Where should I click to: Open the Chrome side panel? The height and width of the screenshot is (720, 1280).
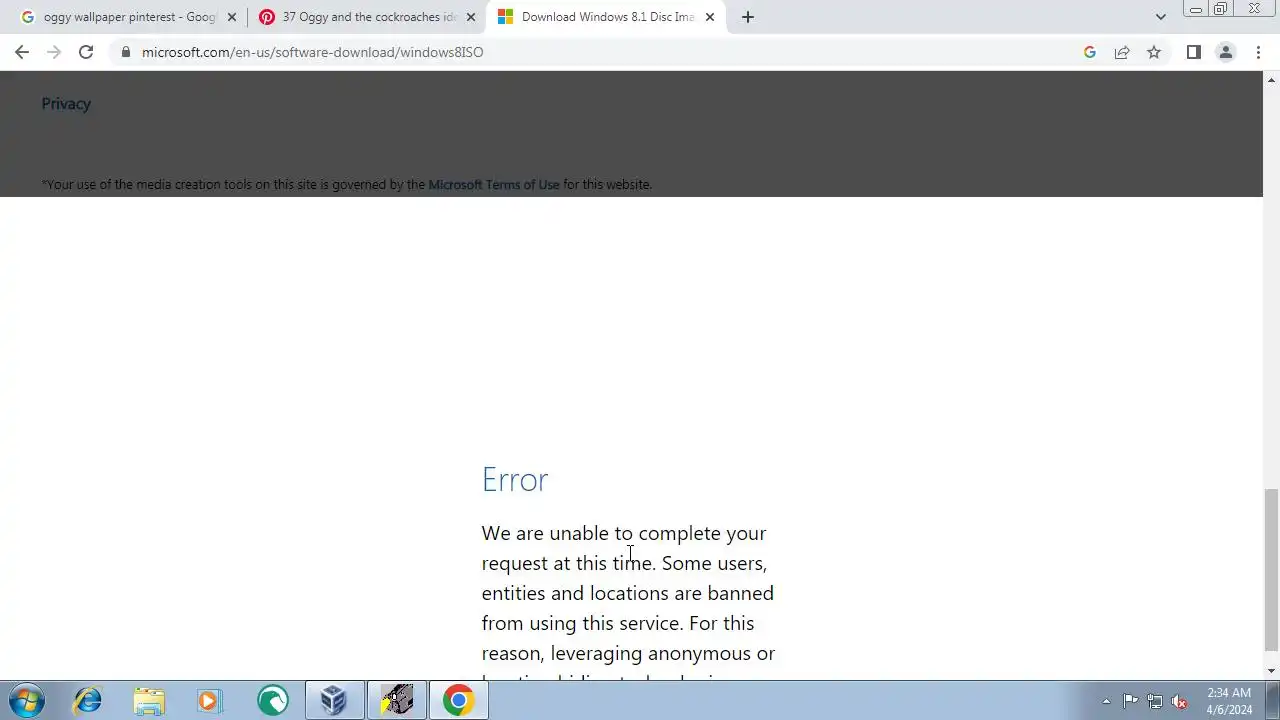1193,52
